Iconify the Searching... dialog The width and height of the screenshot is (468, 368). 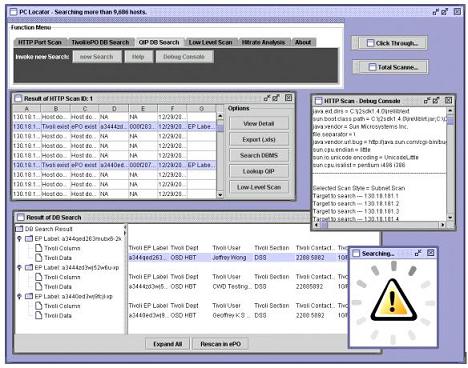(418, 253)
